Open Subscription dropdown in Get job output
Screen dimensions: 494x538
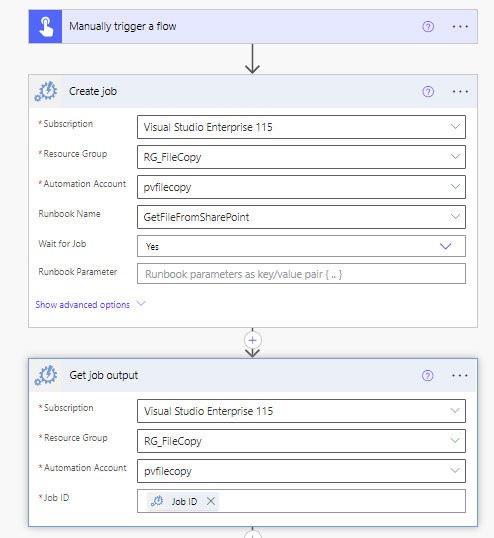click(301, 411)
